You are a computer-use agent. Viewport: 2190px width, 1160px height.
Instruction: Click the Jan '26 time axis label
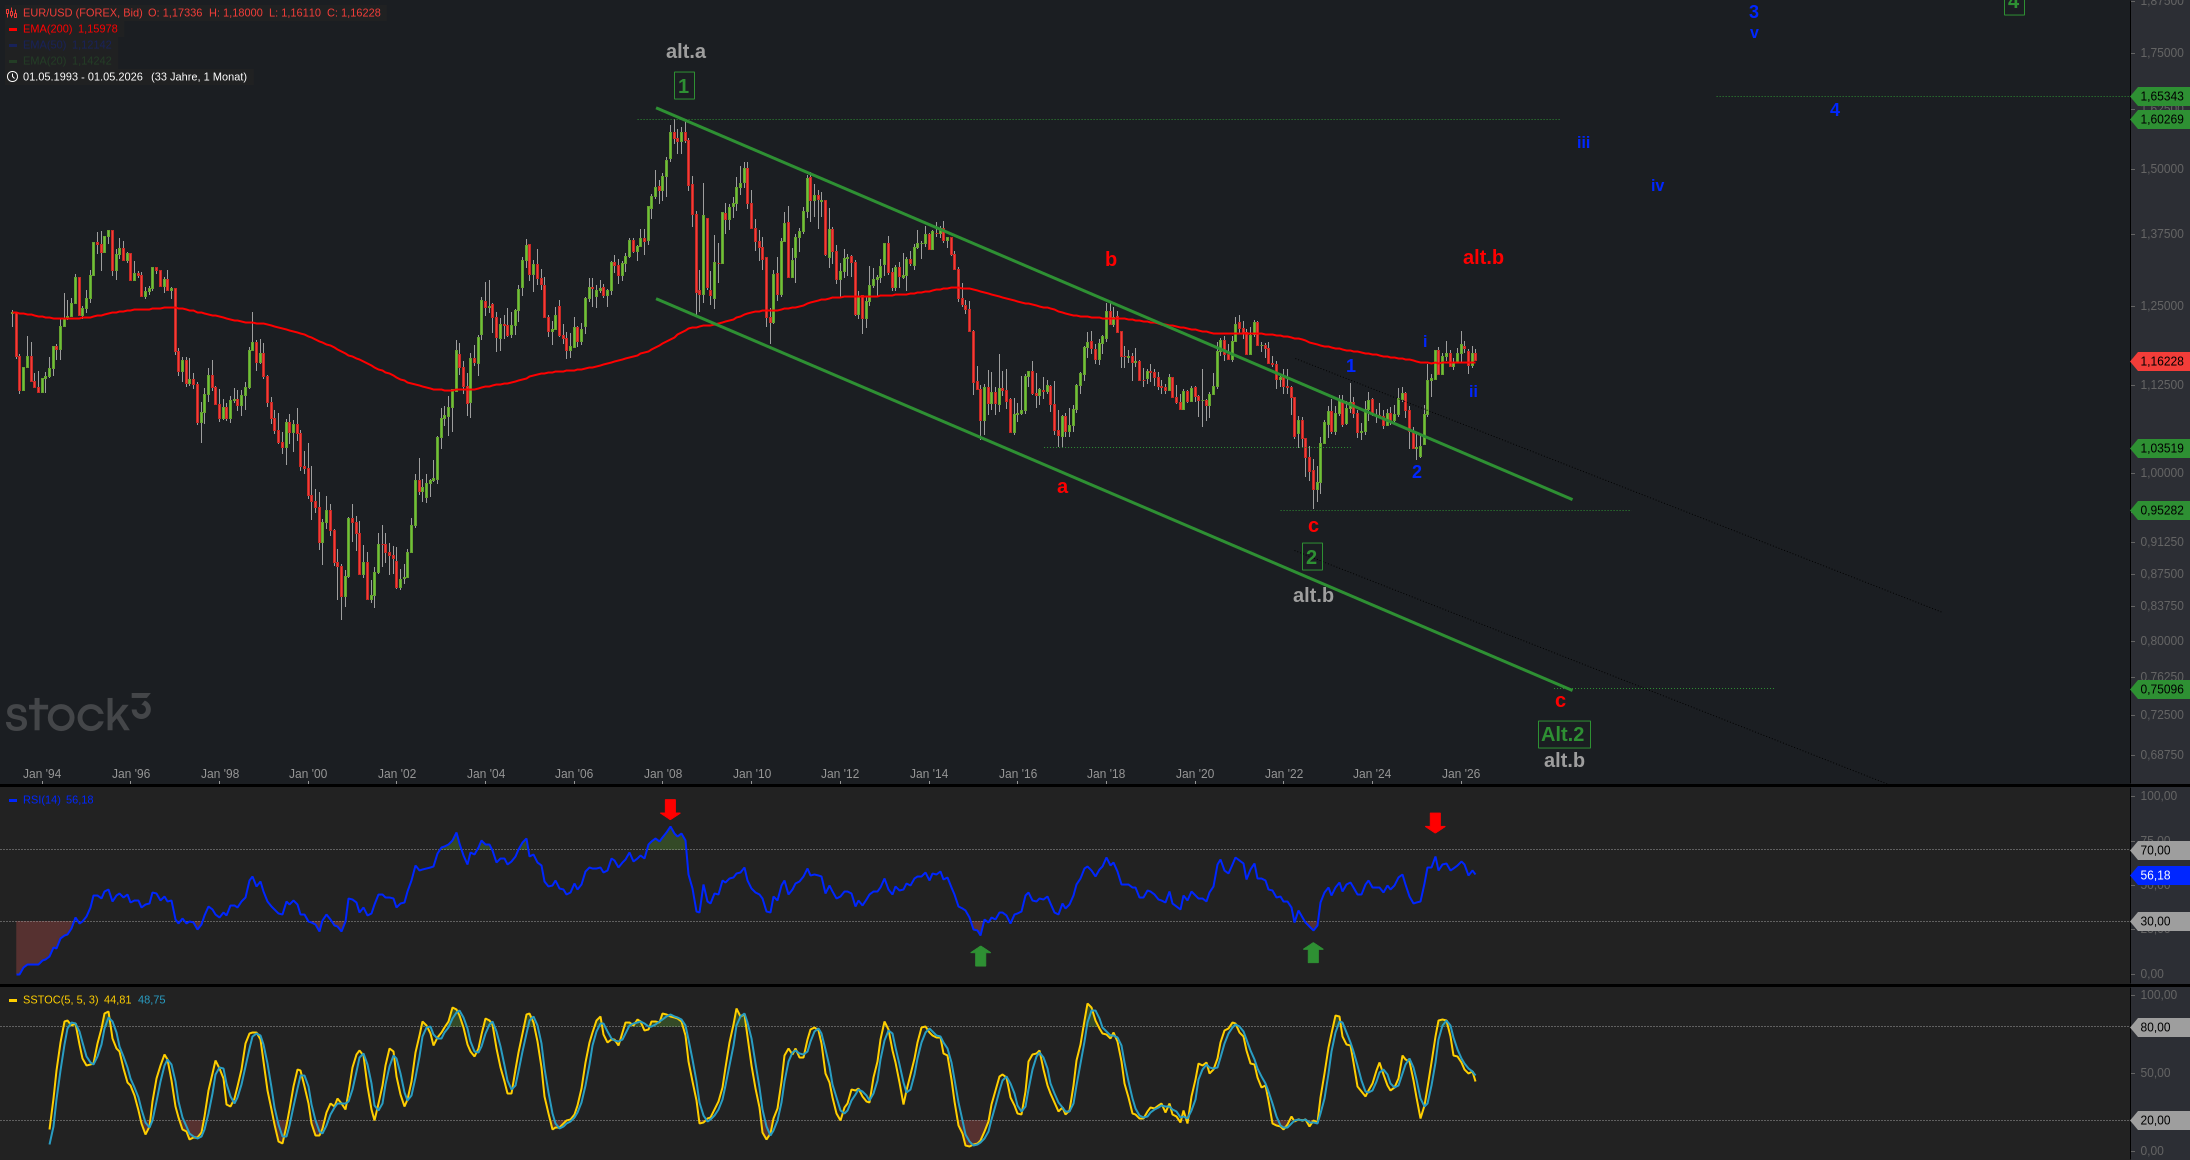tap(1461, 774)
